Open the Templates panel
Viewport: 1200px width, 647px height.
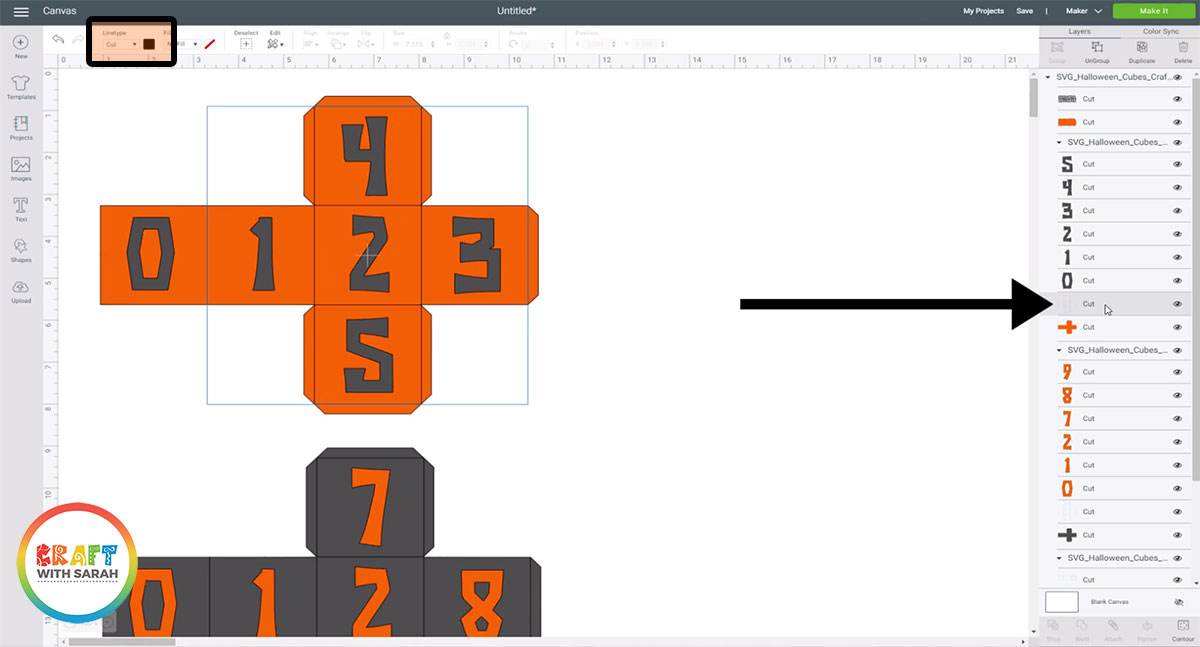click(20, 86)
